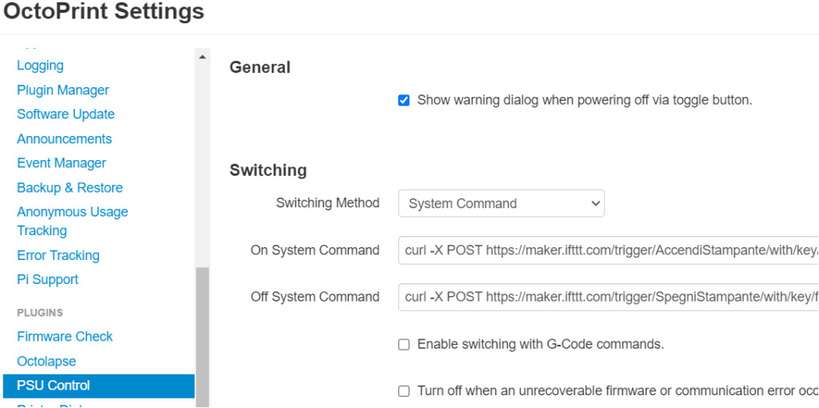Open the Backup & Restore section
Screen dimensions: 819x408
(70, 188)
